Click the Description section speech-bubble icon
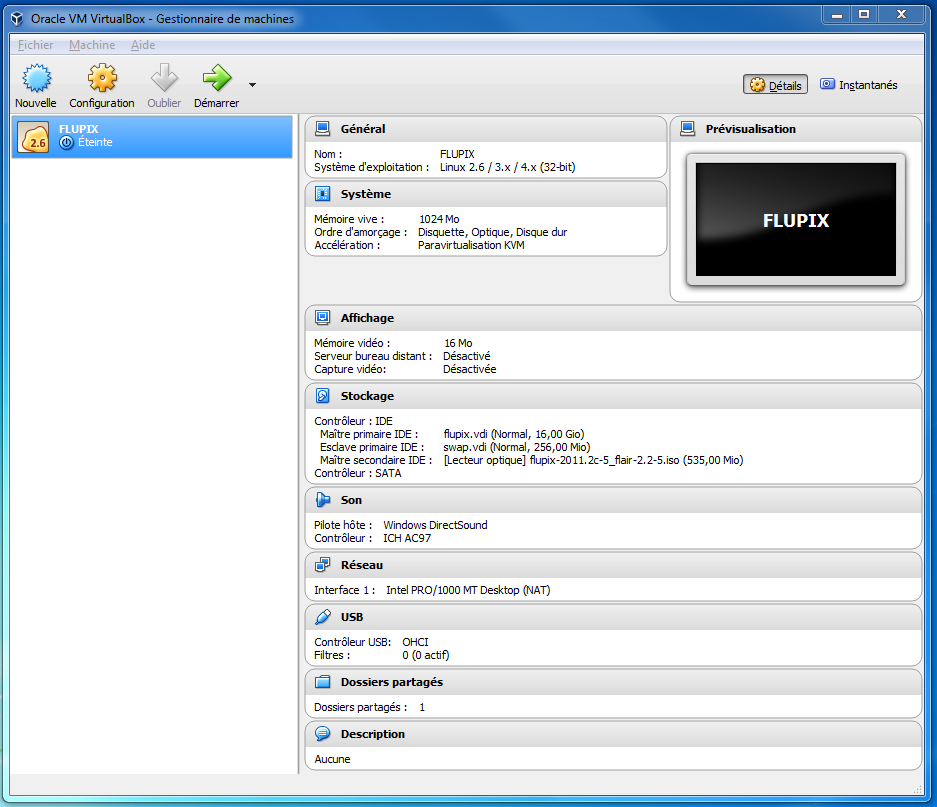Image resolution: width=937 pixels, height=807 pixels. 323,733
